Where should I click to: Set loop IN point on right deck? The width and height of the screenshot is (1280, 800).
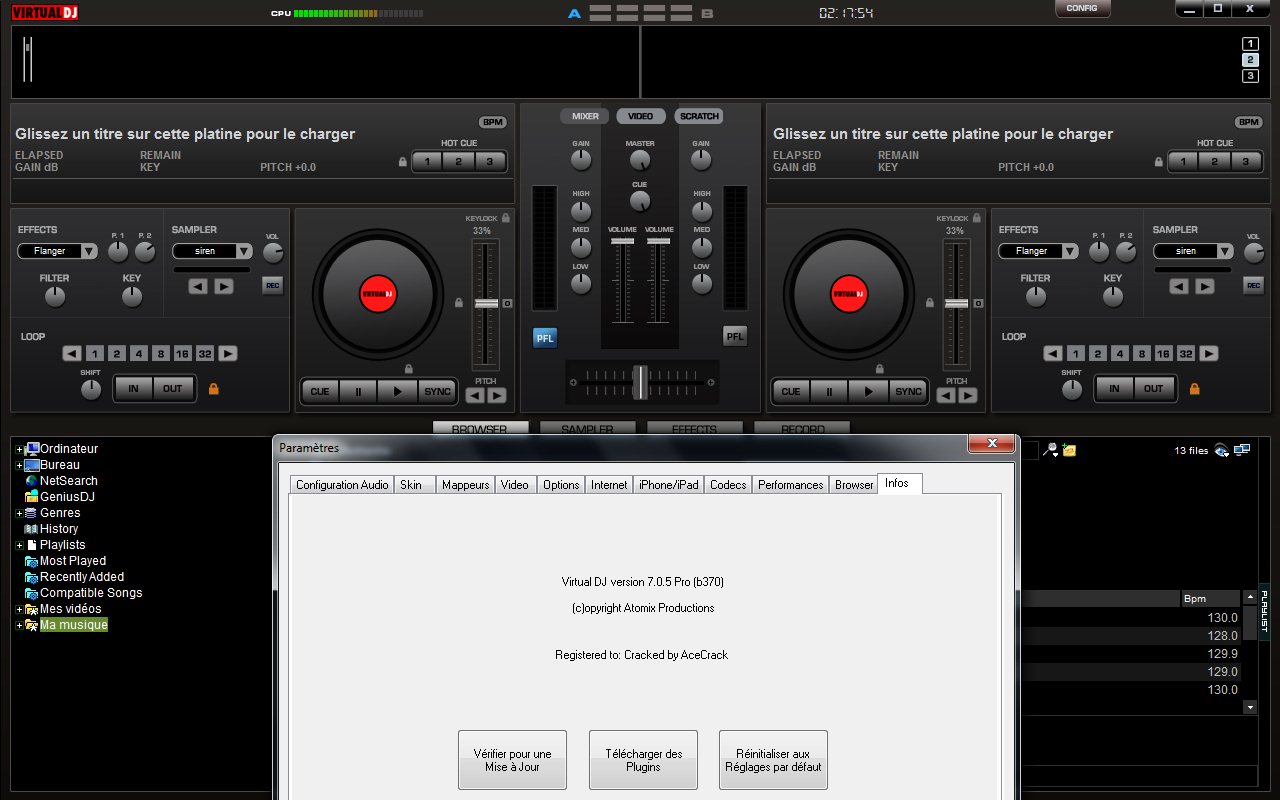pos(1114,388)
